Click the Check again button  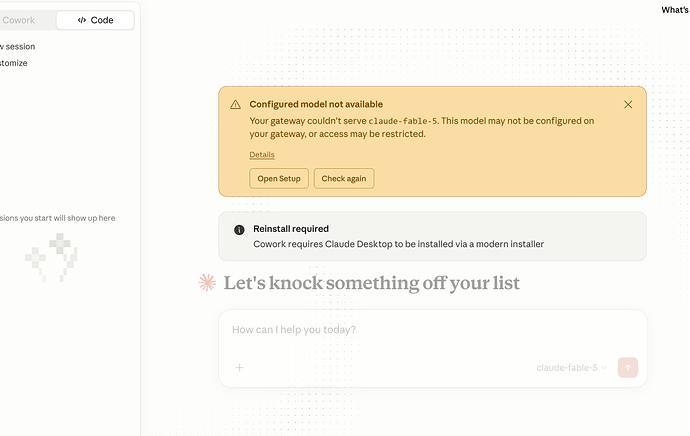[x=344, y=179]
